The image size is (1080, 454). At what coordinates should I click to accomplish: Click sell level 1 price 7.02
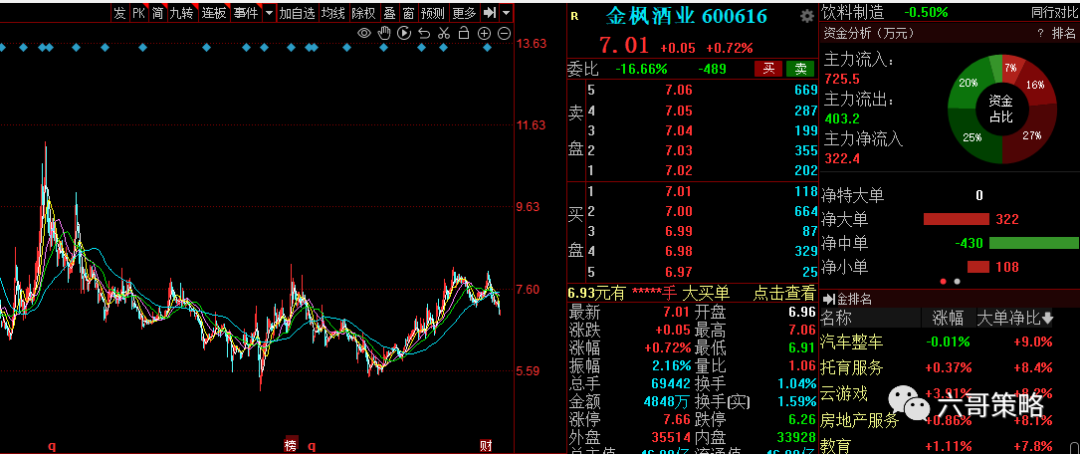[678, 169]
